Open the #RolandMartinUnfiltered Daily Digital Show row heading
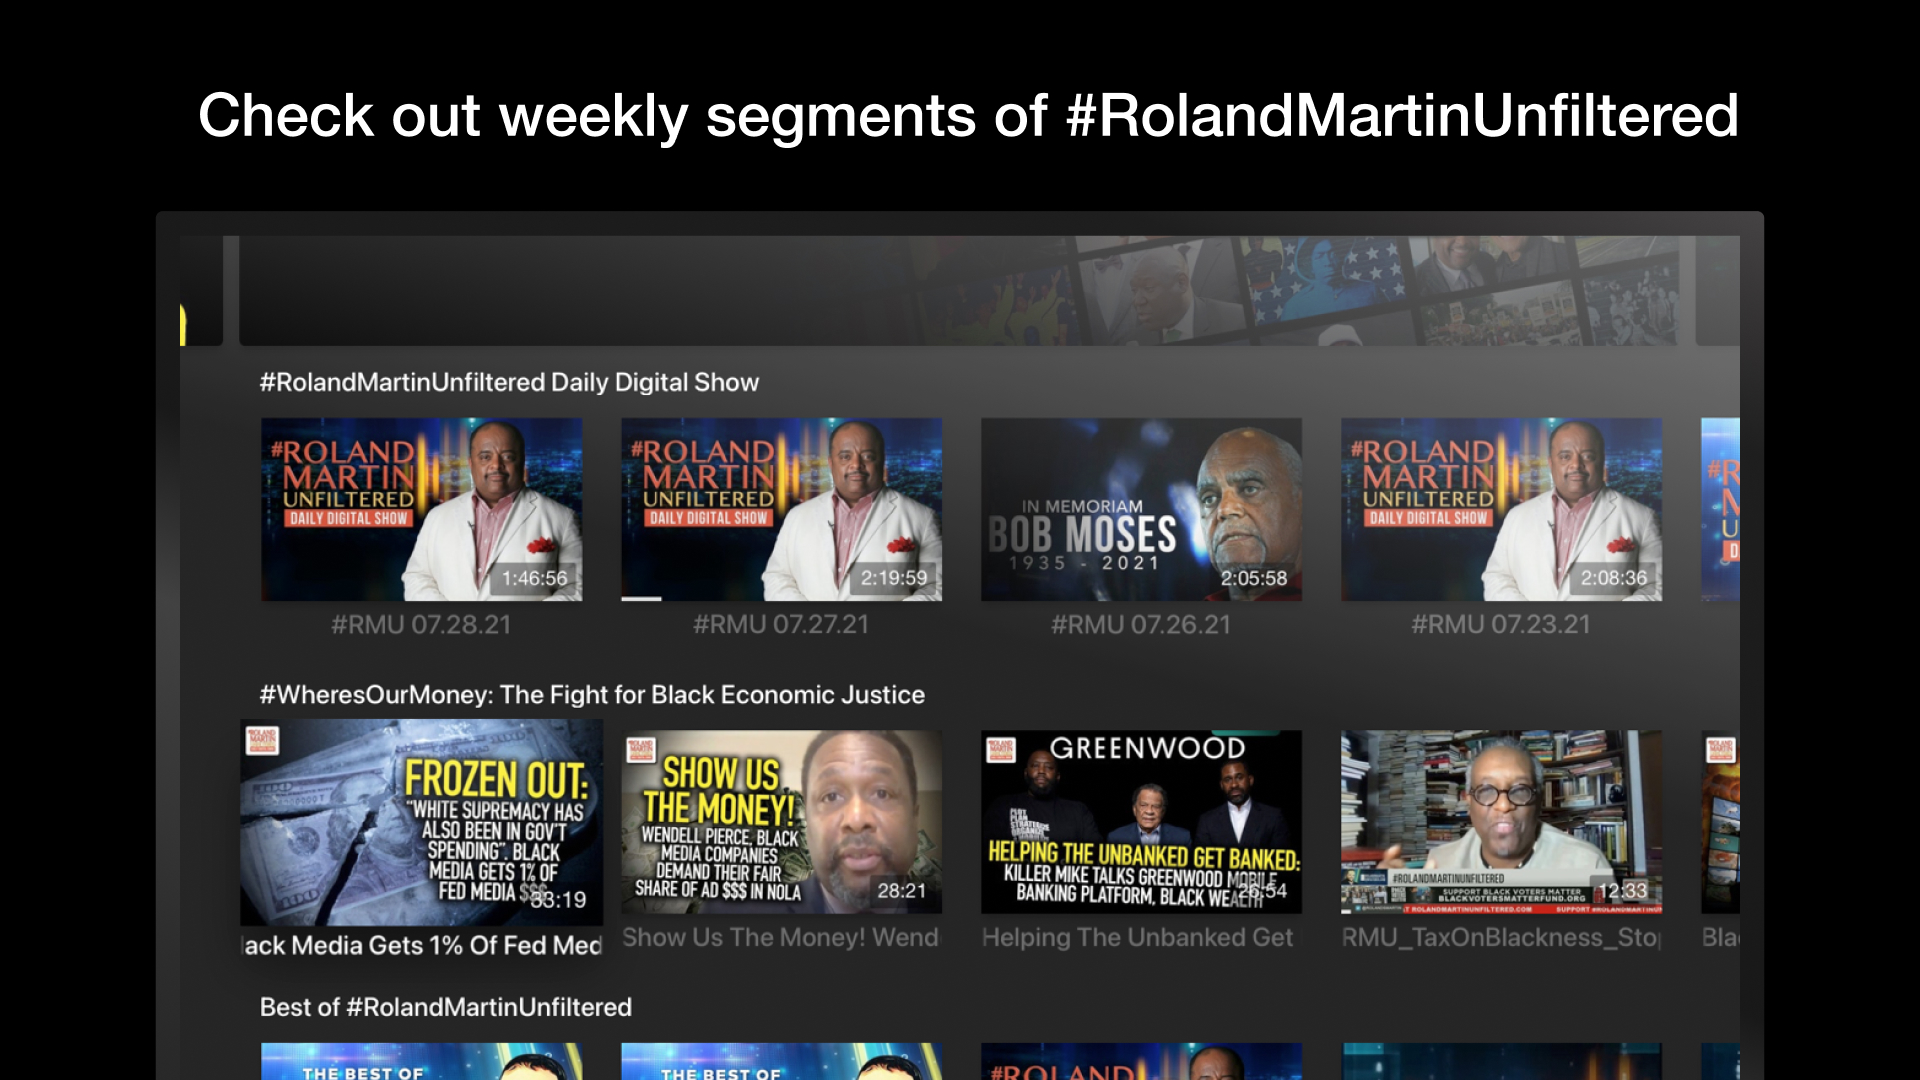1920x1080 pixels. click(509, 382)
